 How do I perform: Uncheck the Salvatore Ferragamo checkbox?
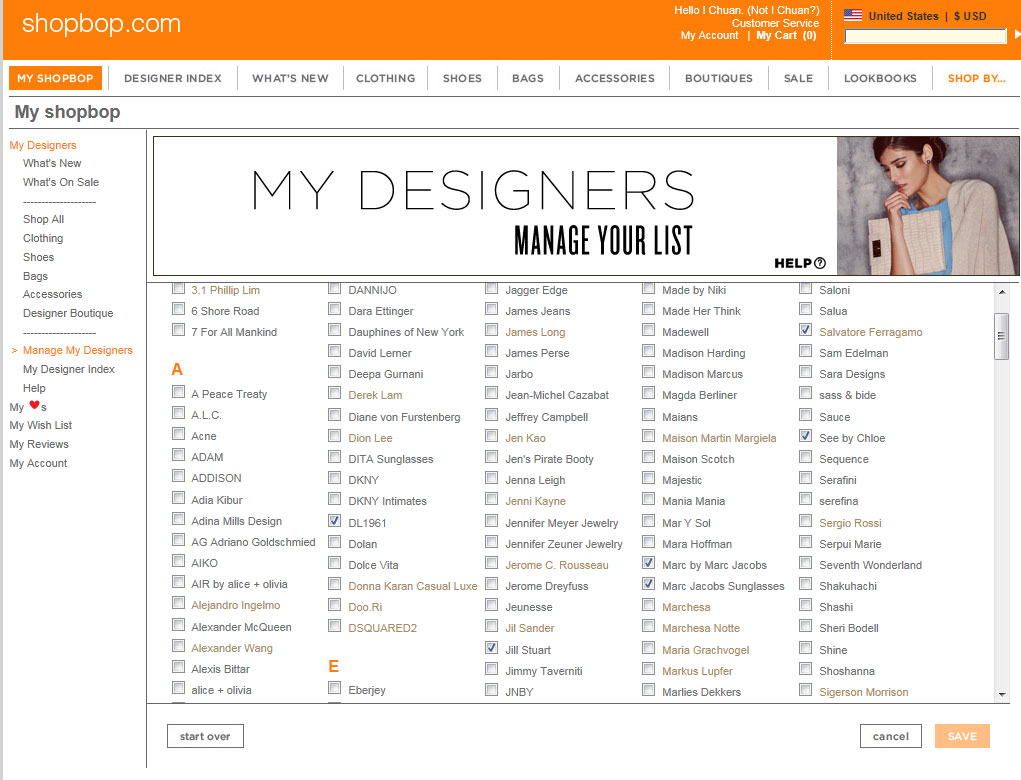[x=805, y=330]
